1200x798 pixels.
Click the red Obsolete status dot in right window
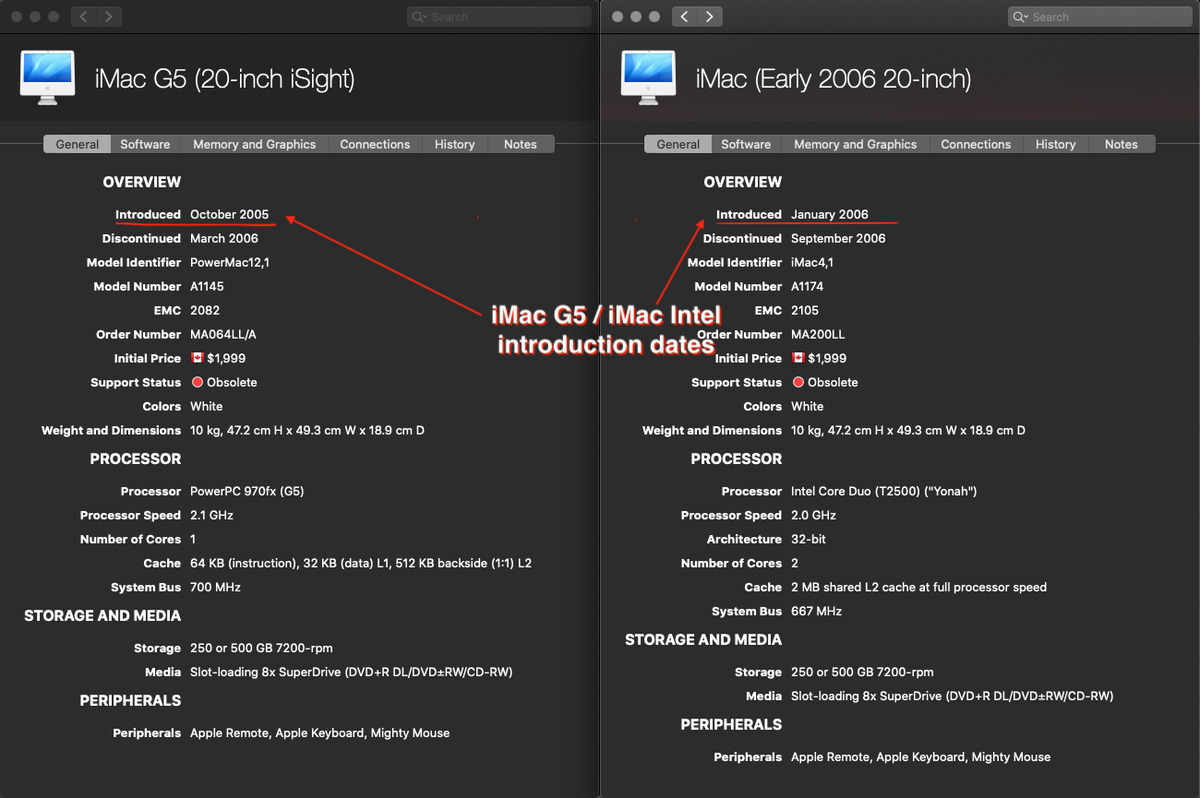(x=798, y=382)
